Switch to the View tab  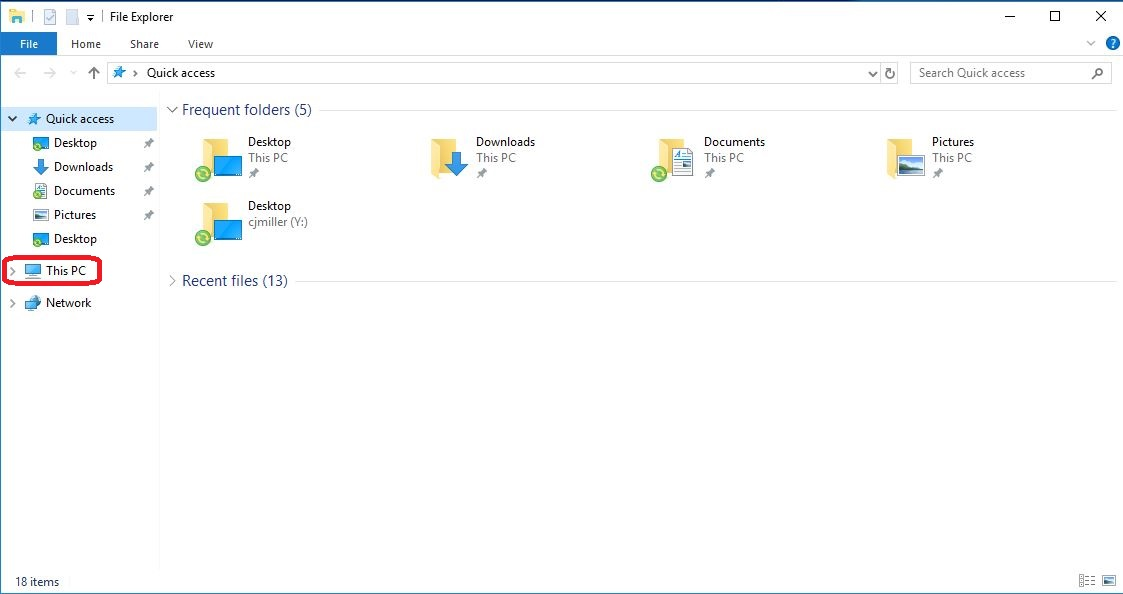[x=200, y=44]
